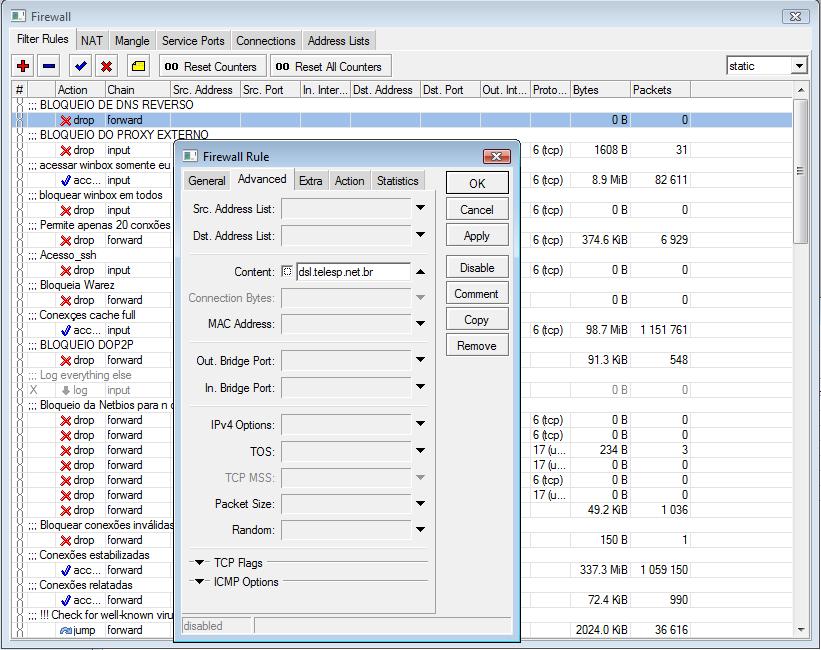The width and height of the screenshot is (821, 650).
Task: Collapse Content field with up arrow
Action: [420, 272]
